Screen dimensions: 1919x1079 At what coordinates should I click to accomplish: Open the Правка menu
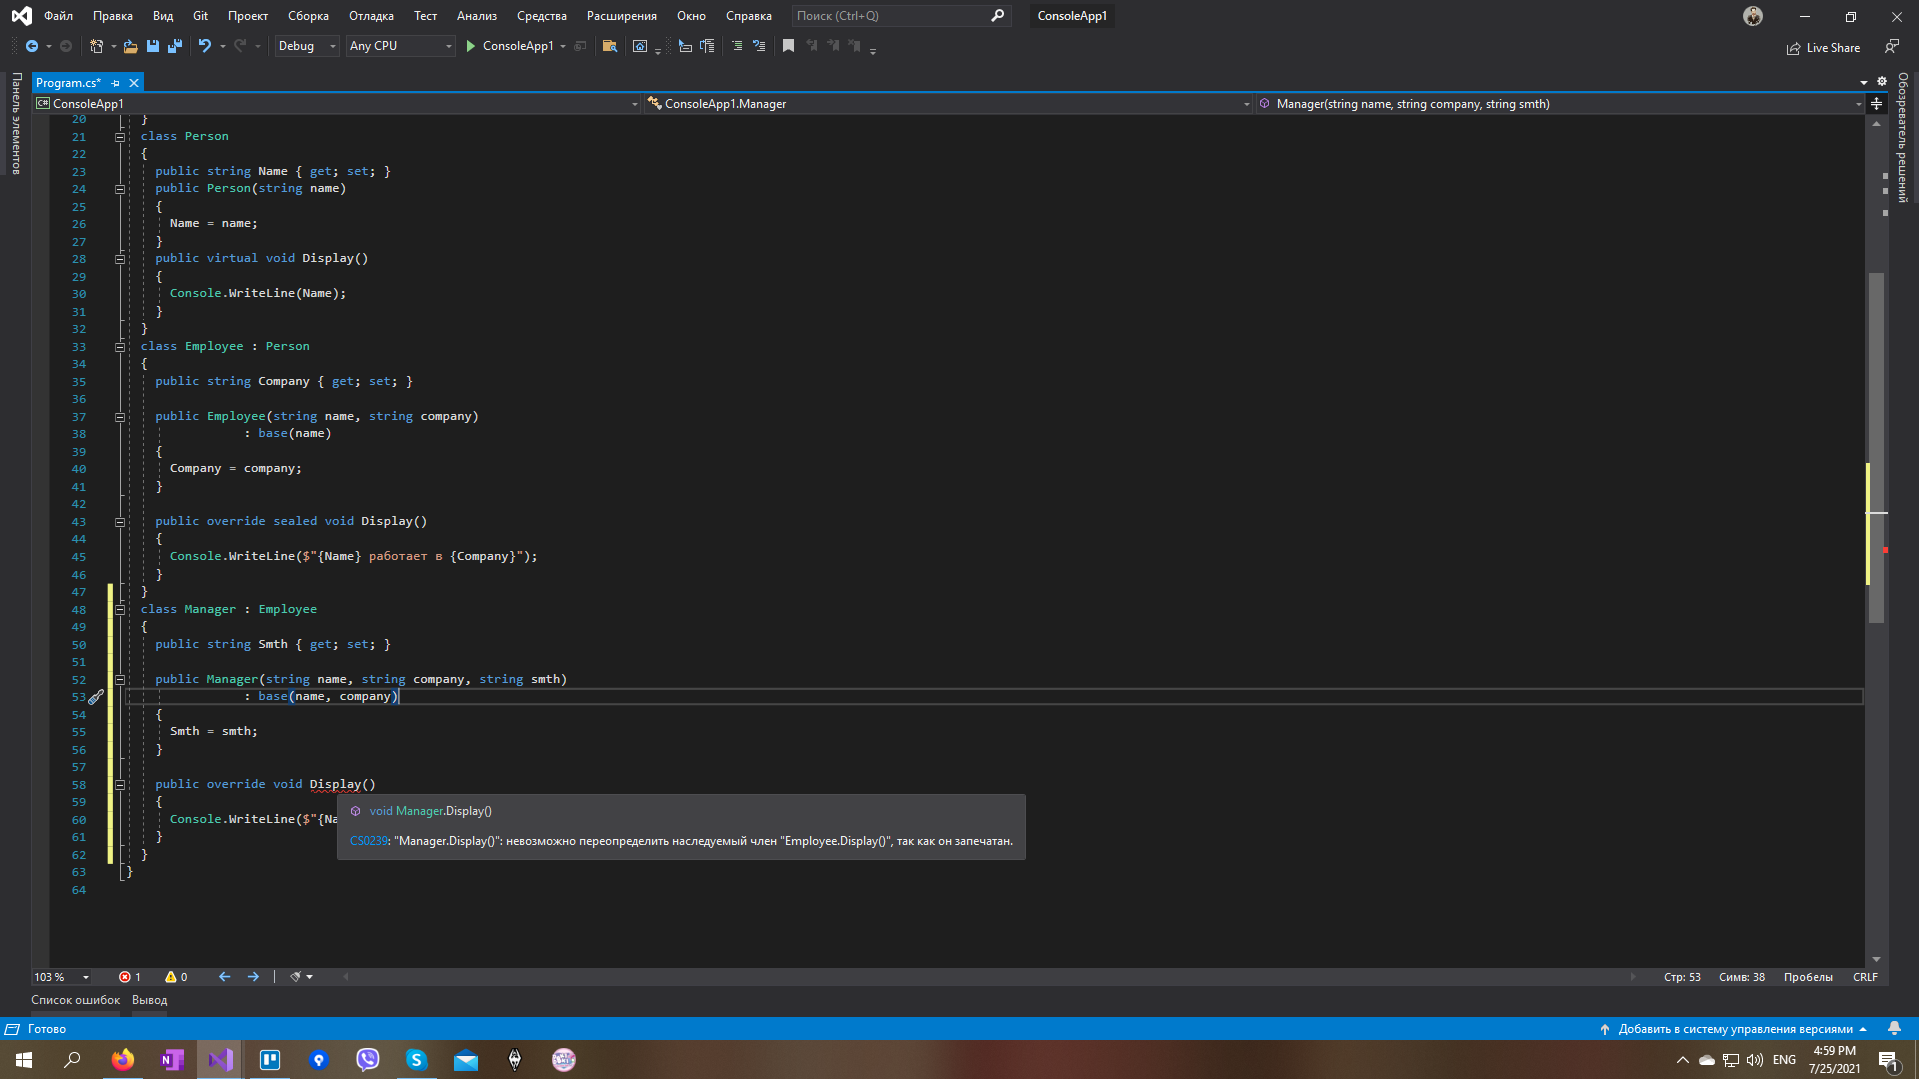click(113, 16)
